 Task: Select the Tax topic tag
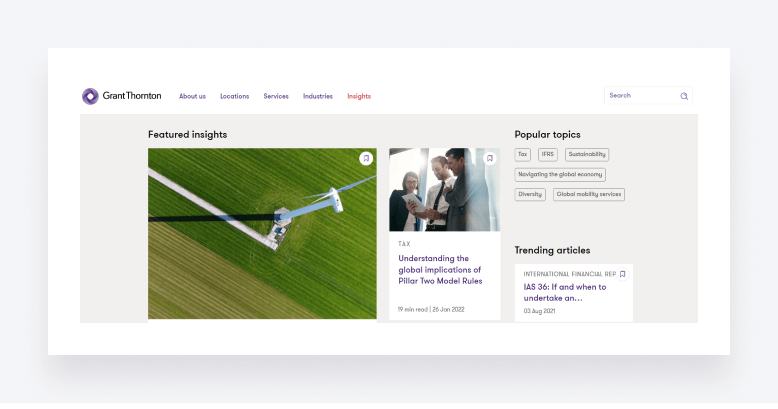point(523,155)
